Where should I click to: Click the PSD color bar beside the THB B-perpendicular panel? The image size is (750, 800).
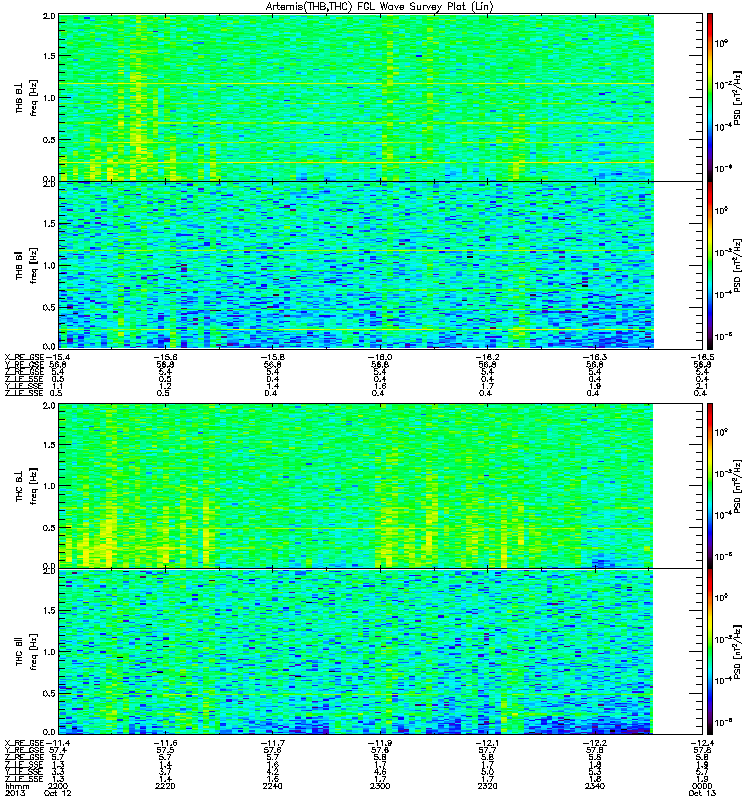[x=710, y=97]
